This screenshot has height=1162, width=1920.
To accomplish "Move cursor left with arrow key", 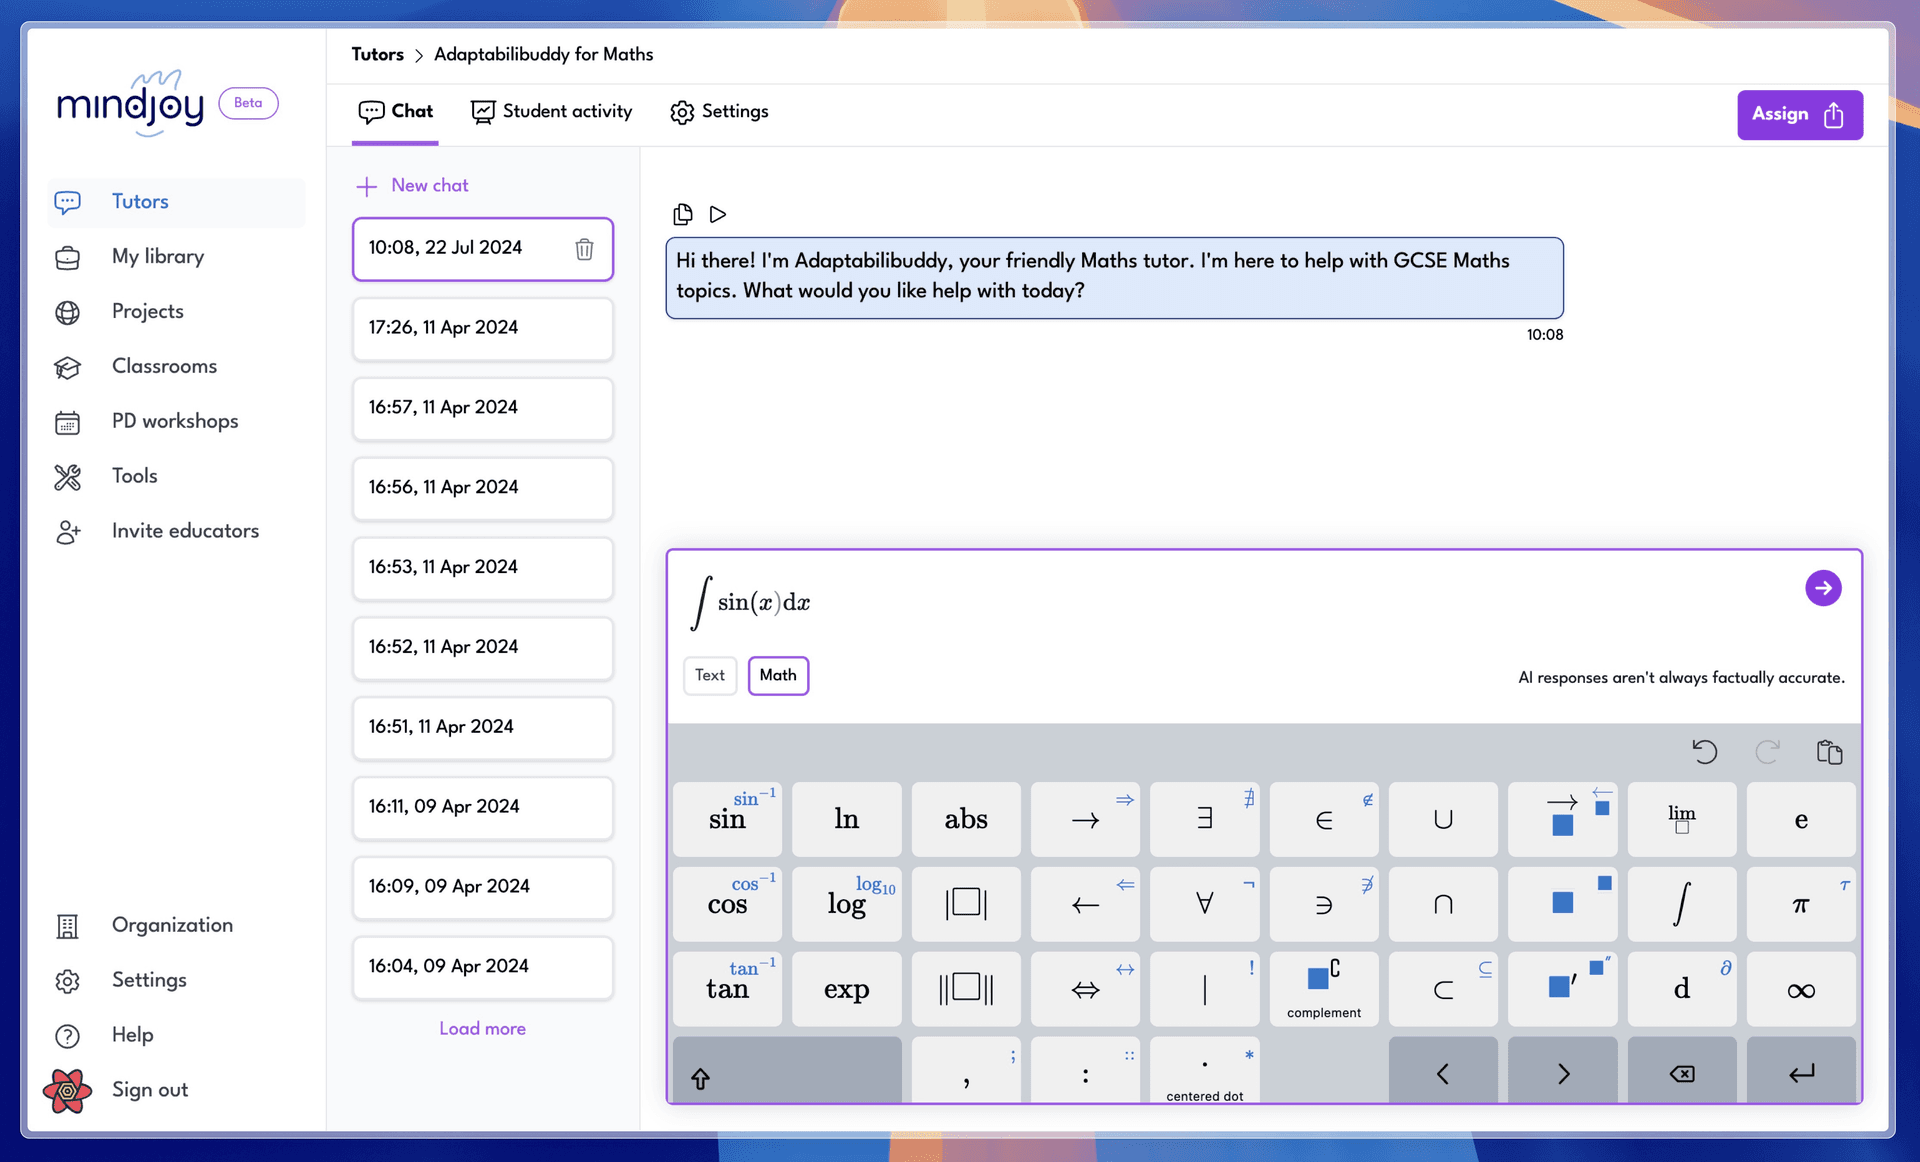I will pyautogui.click(x=1442, y=1072).
